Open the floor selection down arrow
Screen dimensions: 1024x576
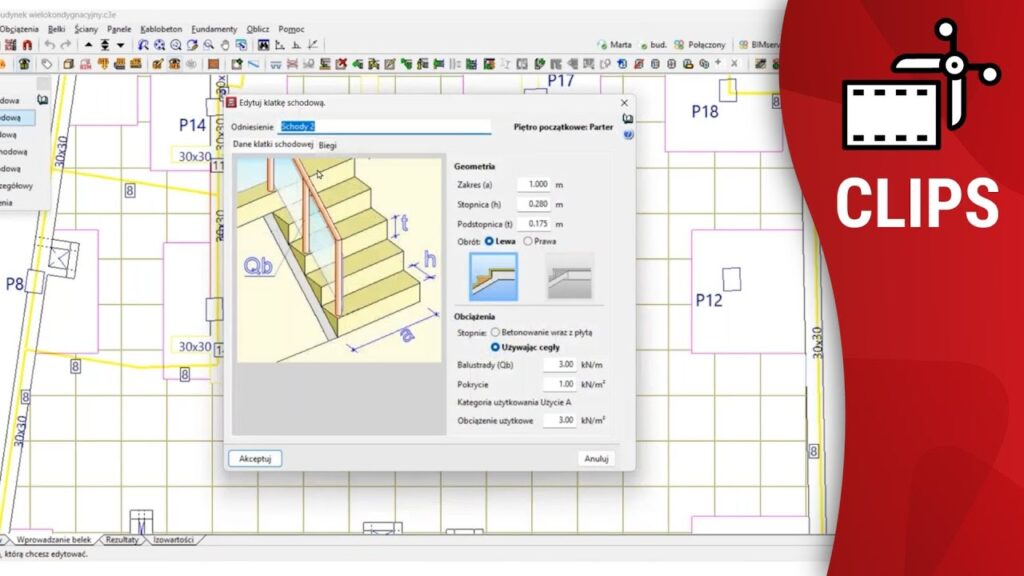(121, 45)
